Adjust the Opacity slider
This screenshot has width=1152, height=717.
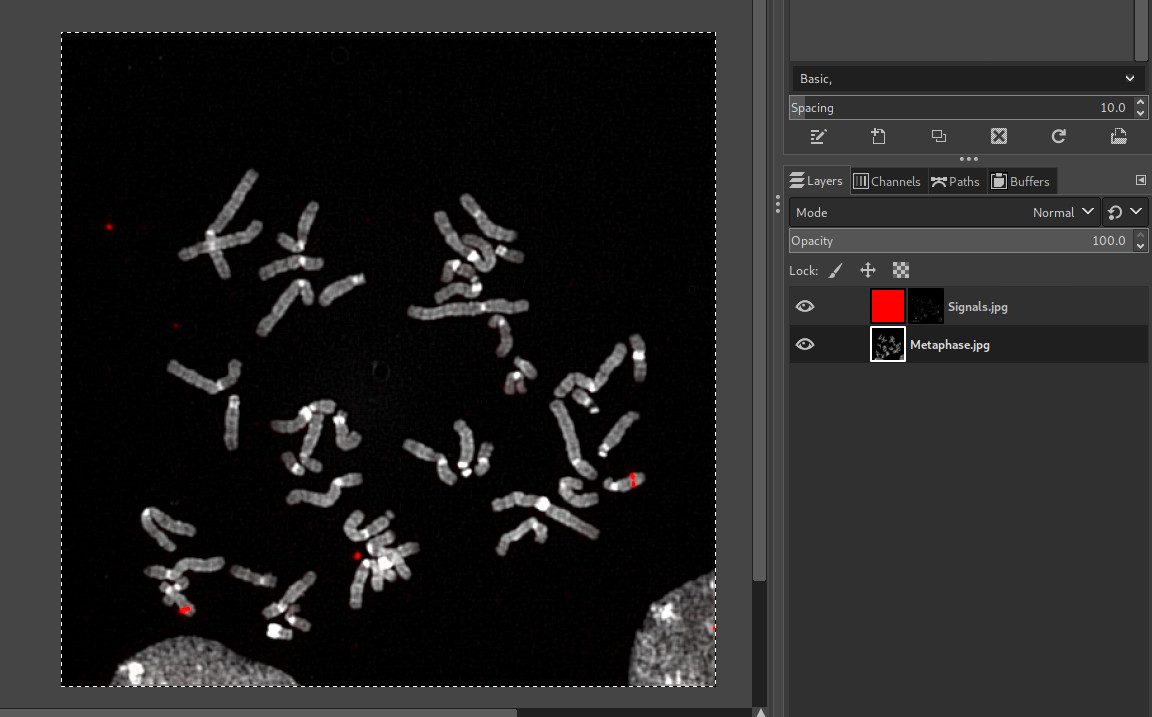[961, 241]
